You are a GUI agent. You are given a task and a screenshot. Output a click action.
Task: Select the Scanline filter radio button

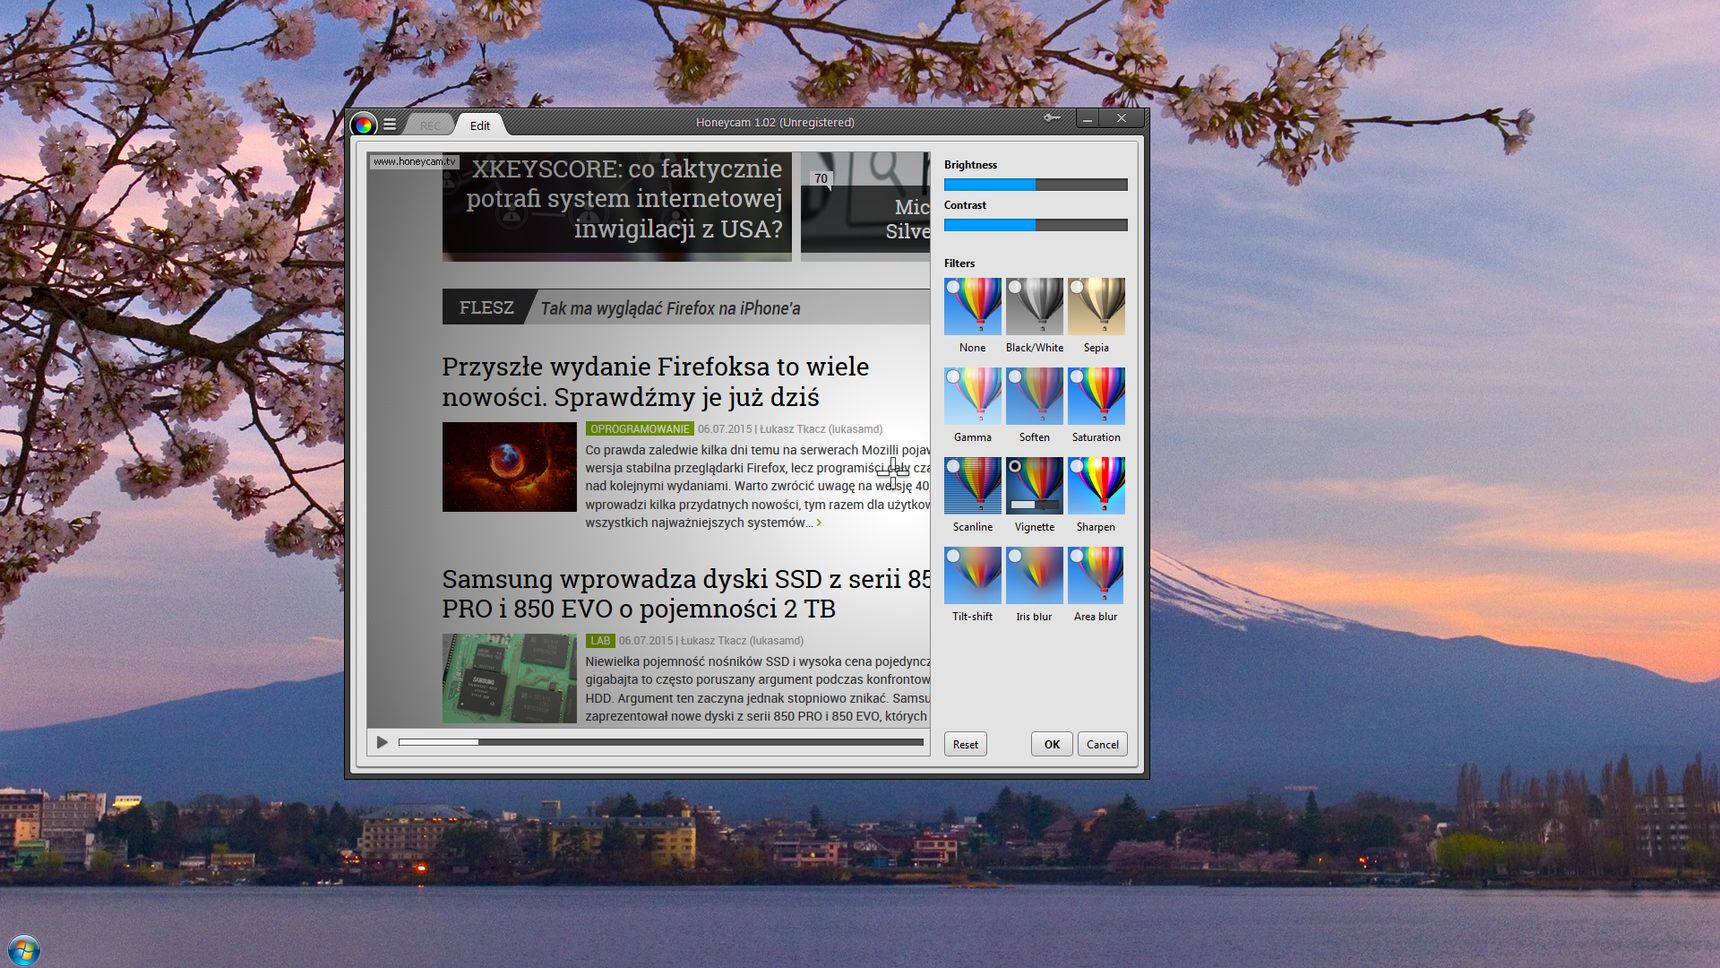coord(953,466)
